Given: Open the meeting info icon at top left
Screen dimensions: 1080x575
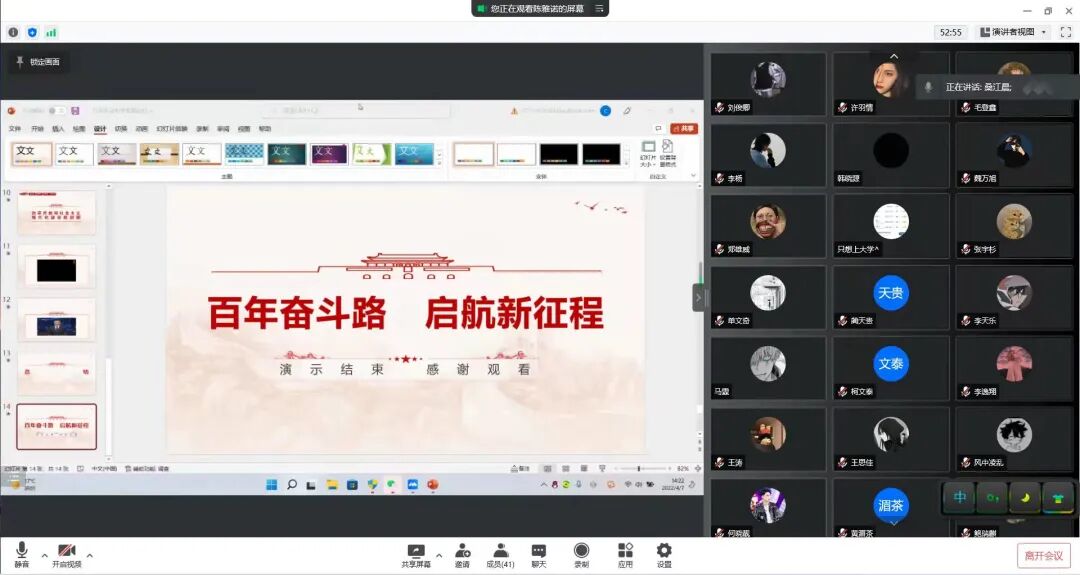Looking at the screenshot, I should click(x=13, y=32).
